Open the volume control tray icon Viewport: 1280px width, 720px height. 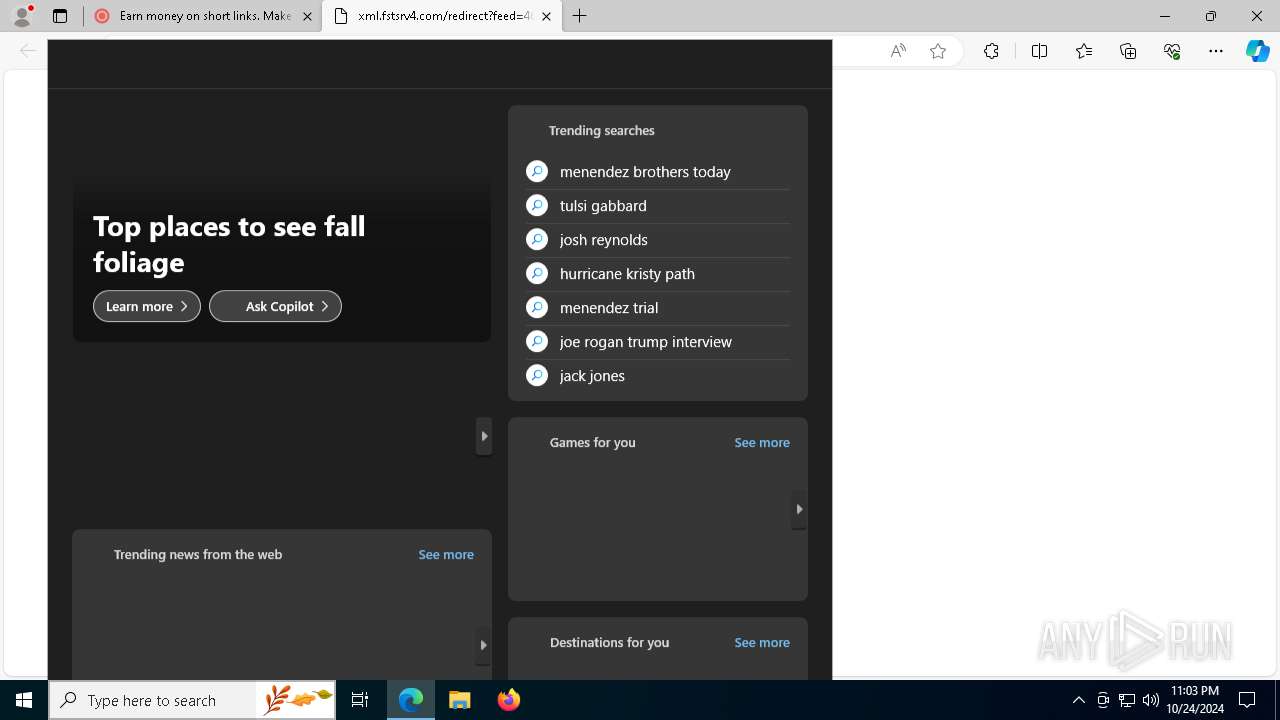pyautogui.click(x=1151, y=700)
